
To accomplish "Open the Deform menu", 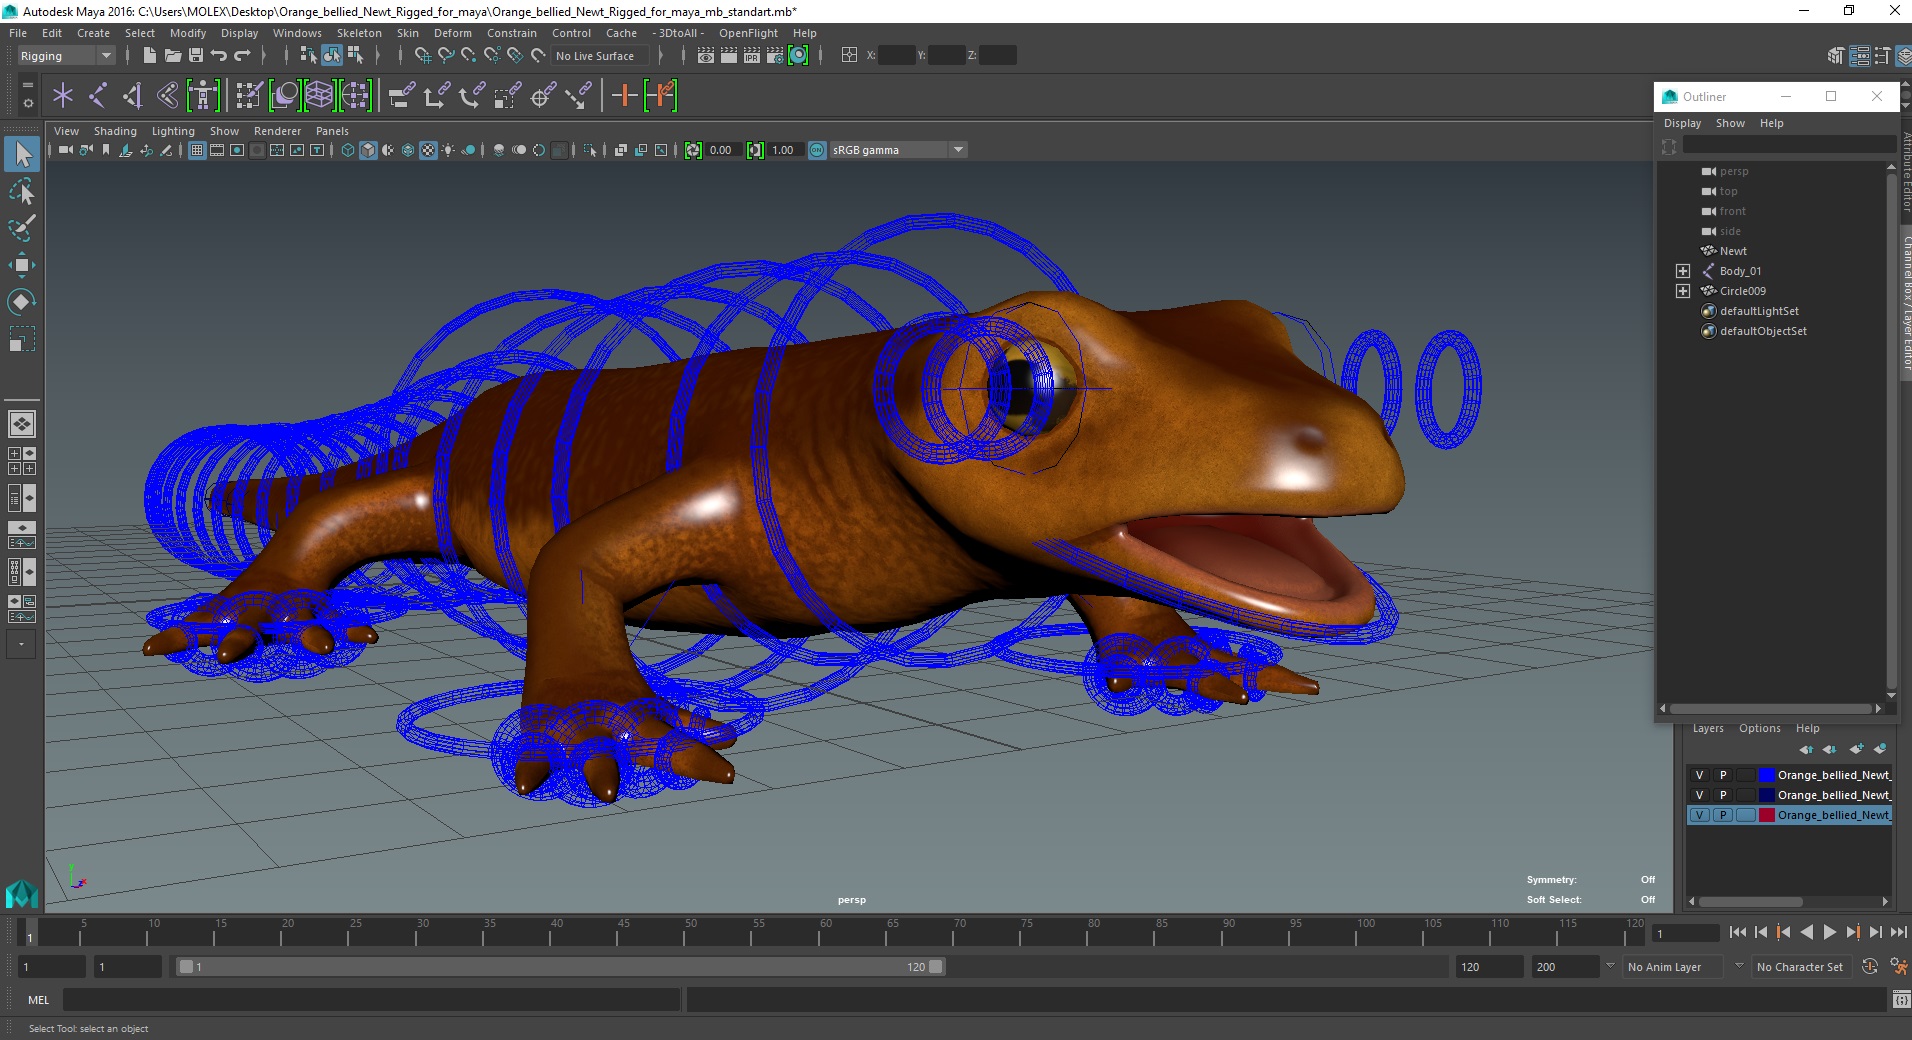I will pos(452,33).
